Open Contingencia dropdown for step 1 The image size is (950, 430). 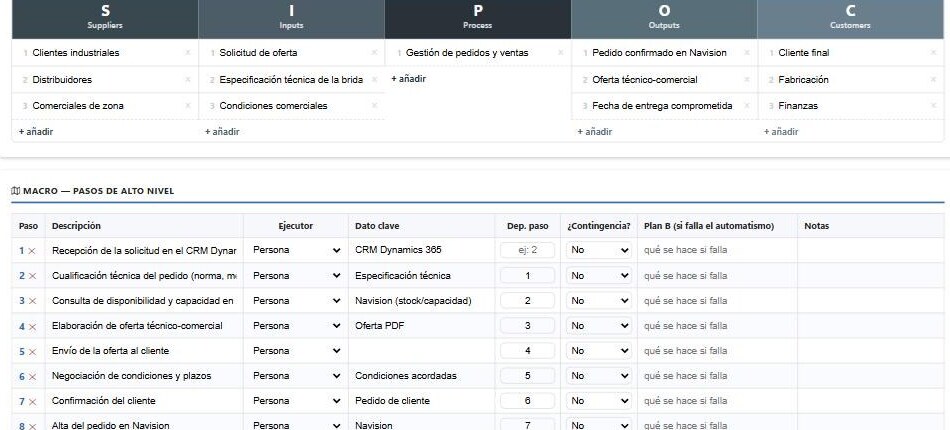[599, 250]
